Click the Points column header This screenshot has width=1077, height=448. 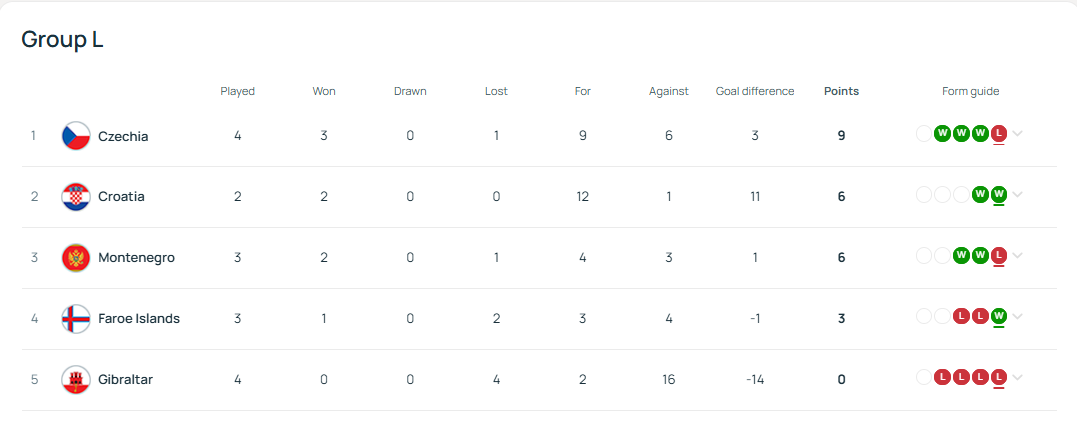tap(841, 91)
